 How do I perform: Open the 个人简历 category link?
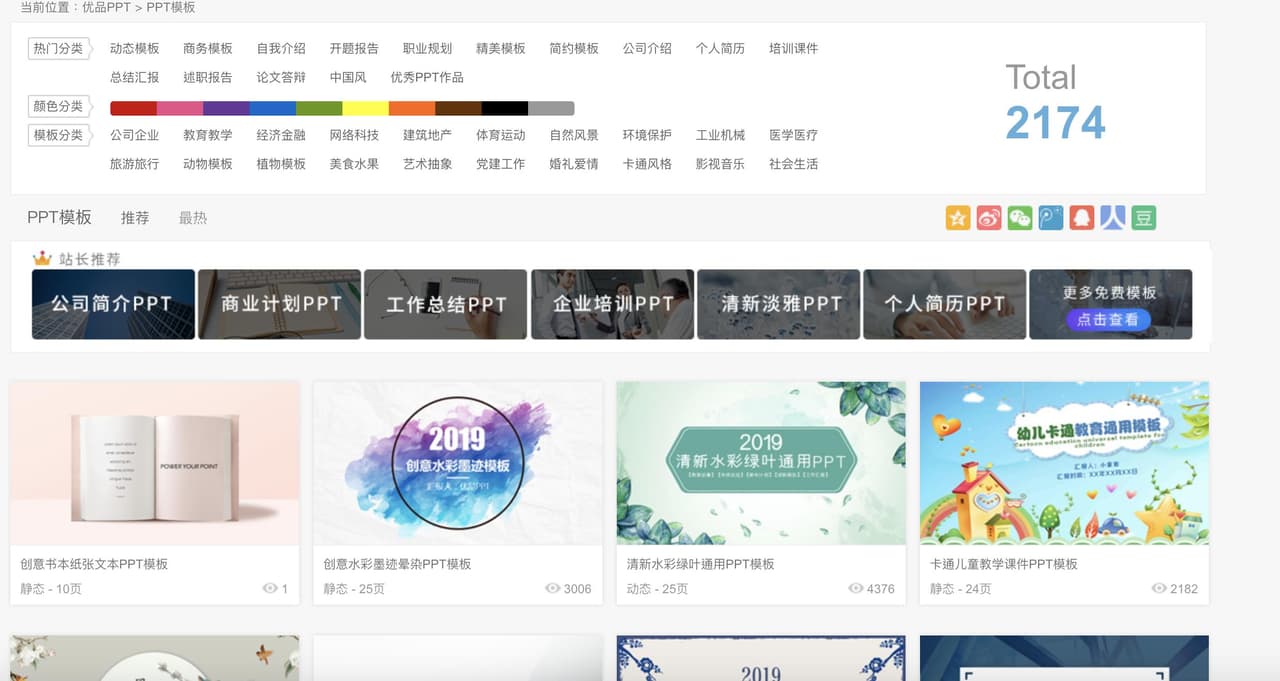point(721,48)
